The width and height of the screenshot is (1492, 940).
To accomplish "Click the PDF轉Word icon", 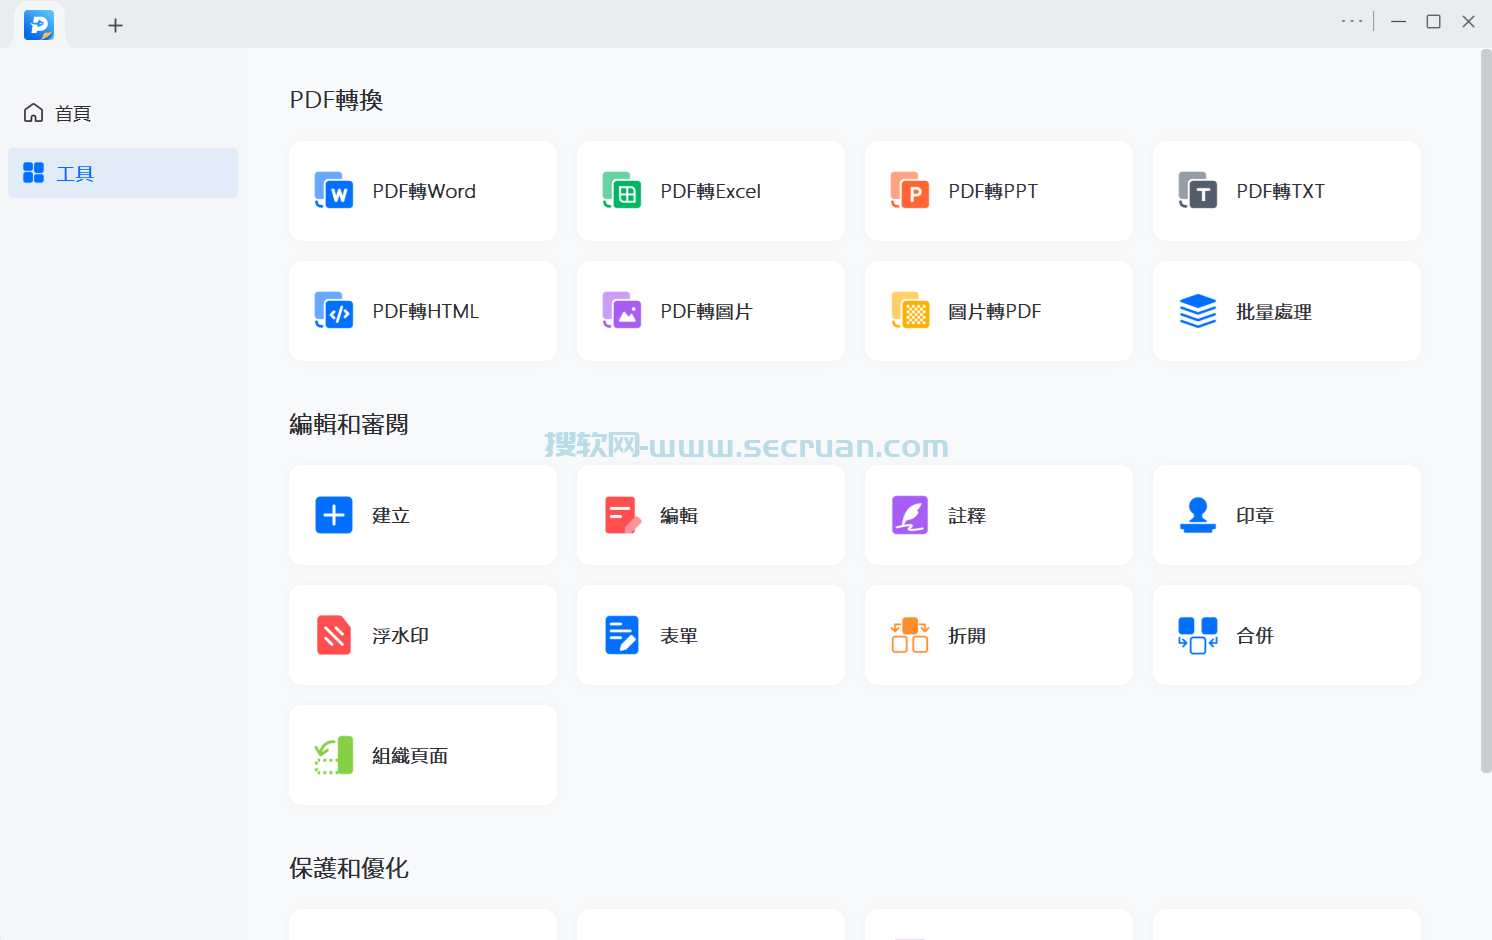I will 334,191.
